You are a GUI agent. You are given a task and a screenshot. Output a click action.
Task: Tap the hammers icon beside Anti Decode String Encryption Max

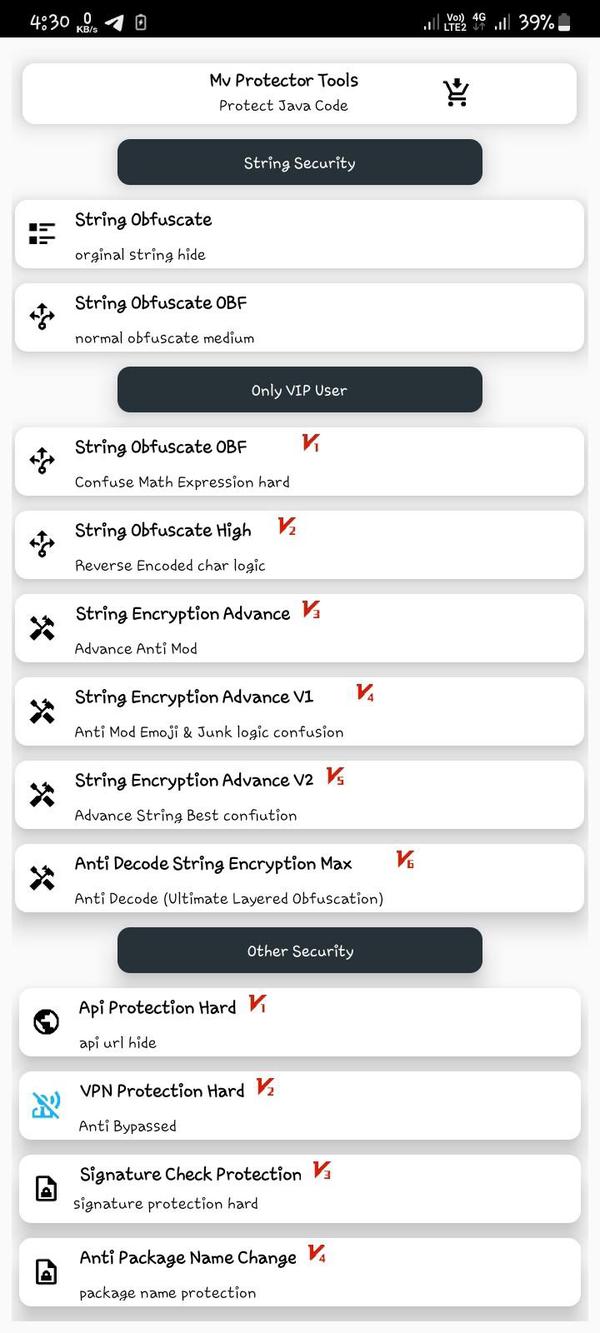(x=41, y=877)
